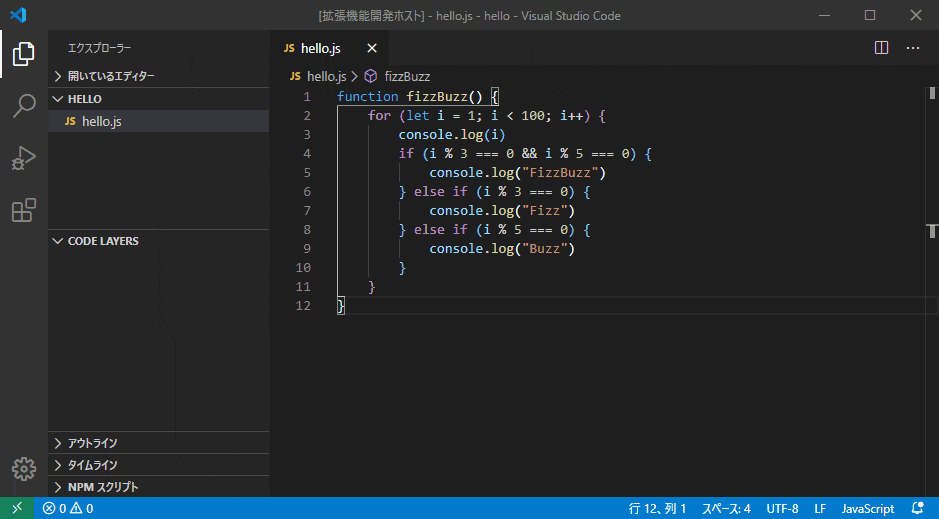Change file encoding via UTF-8
The height and width of the screenshot is (519, 939).
coord(782,508)
